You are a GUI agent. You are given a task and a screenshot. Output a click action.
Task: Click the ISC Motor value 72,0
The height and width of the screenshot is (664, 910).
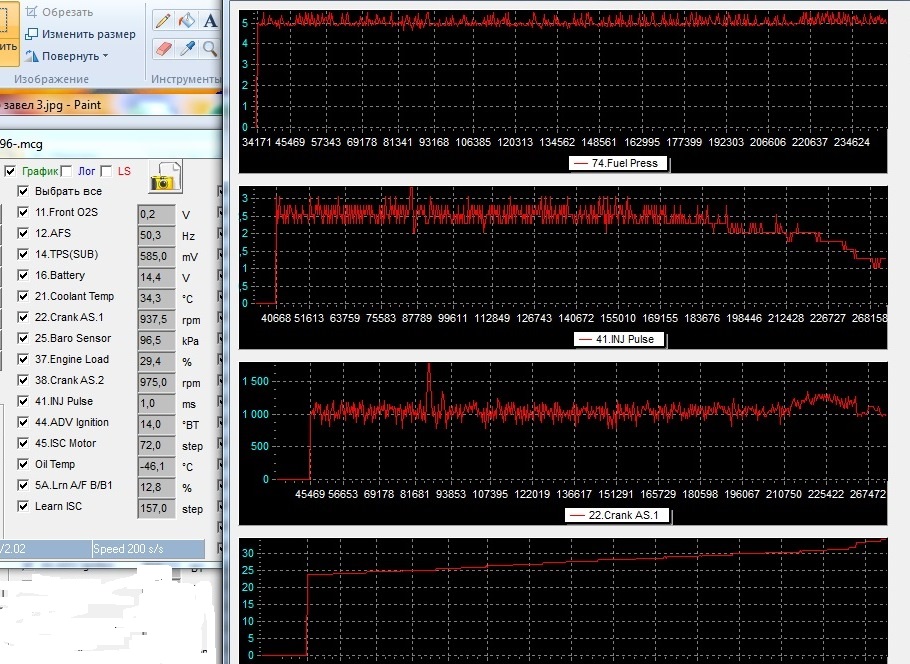(x=156, y=445)
